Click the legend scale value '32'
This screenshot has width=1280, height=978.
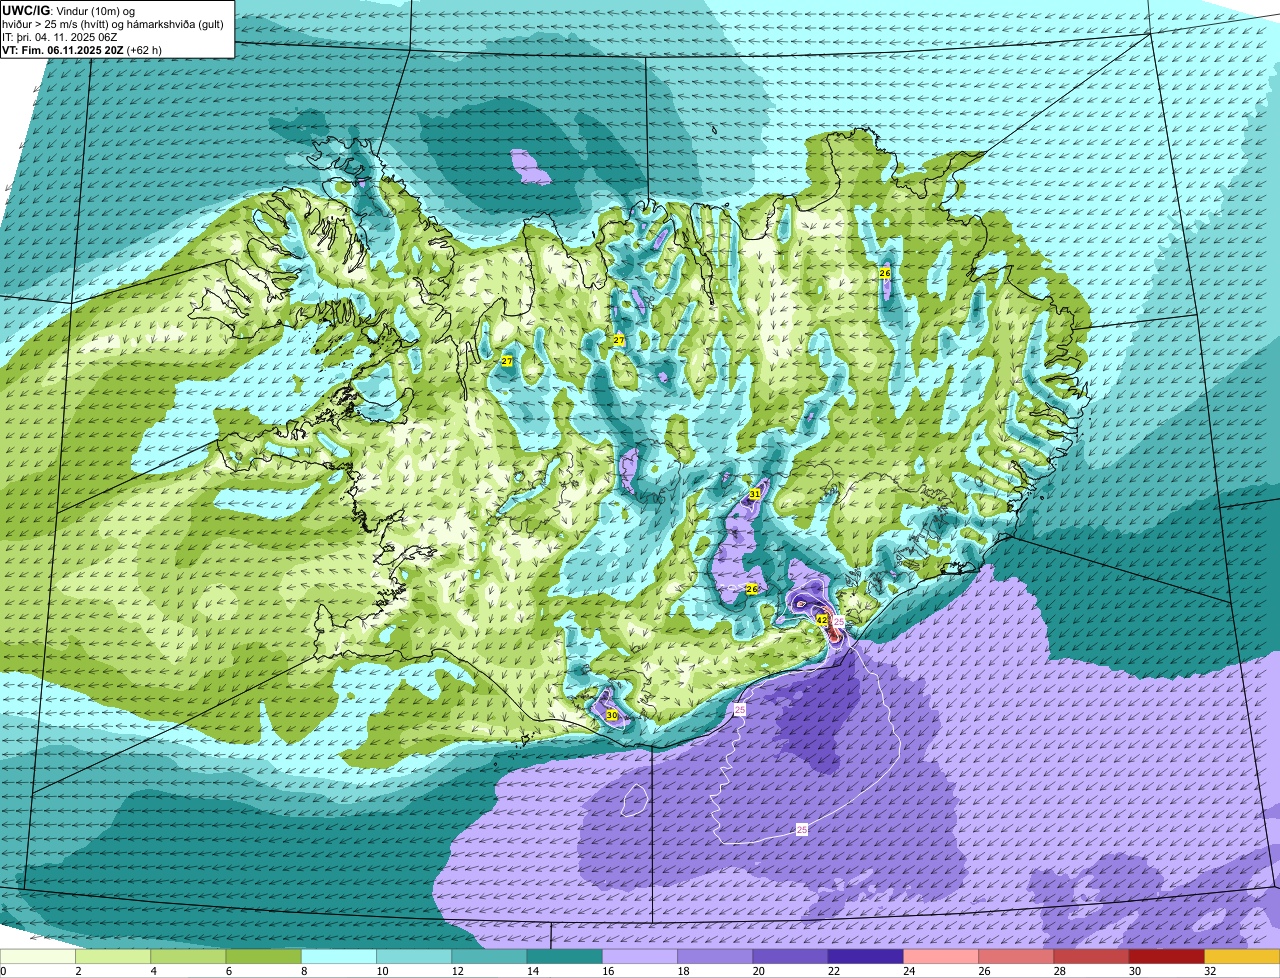pyautogui.click(x=1210, y=971)
